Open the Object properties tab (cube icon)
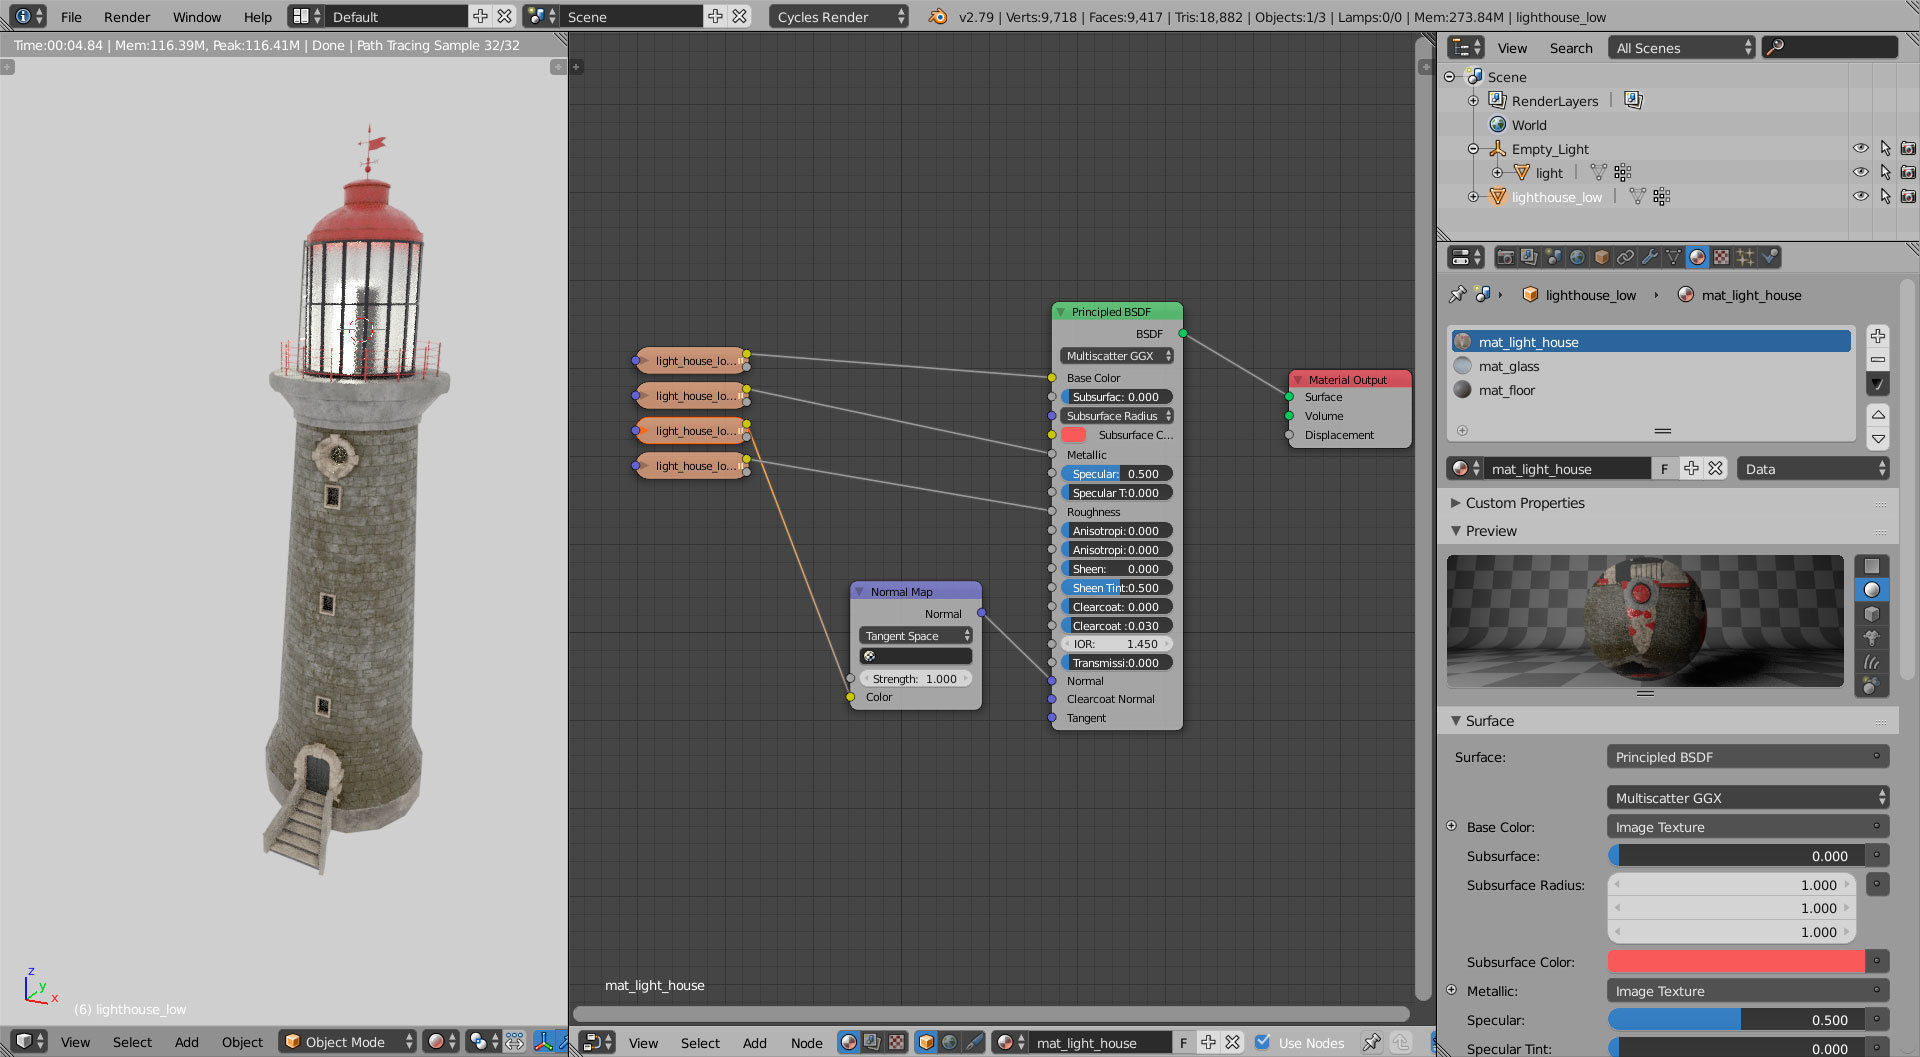Viewport: 1920px width, 1057px height. point(1601,257)
